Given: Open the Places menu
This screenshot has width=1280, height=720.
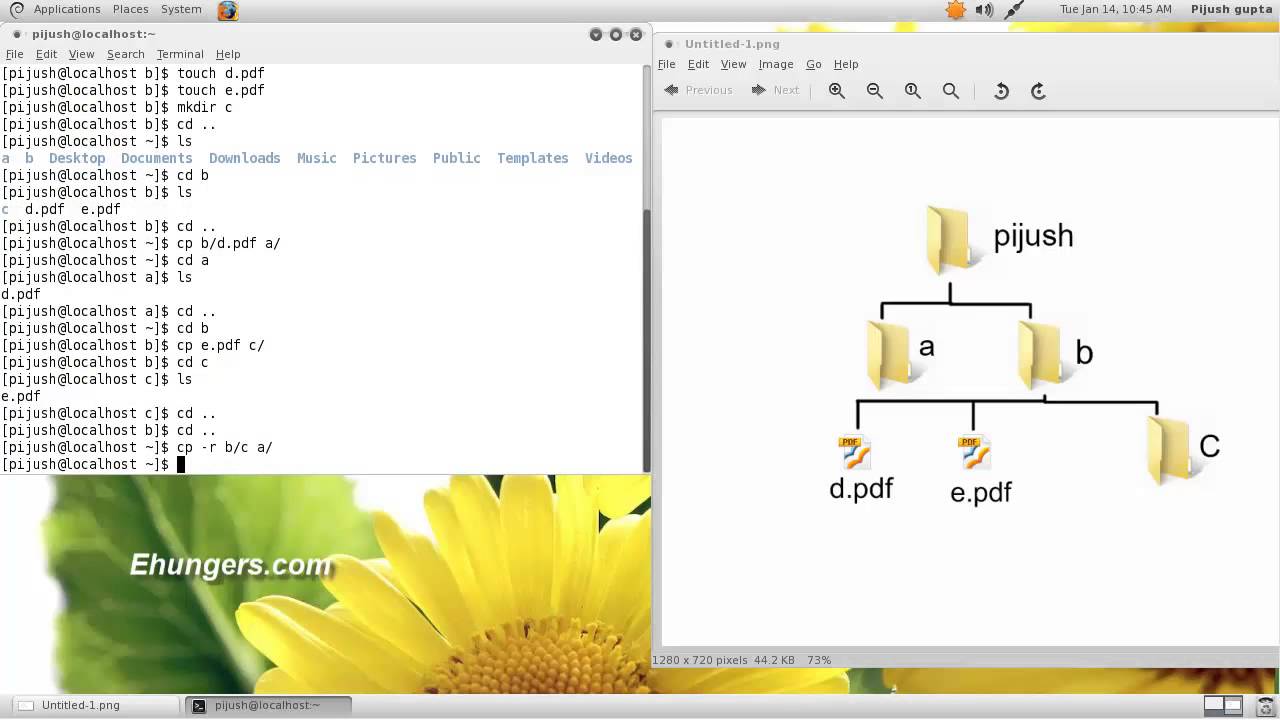Looking at the screenshot, I should 131,9.
